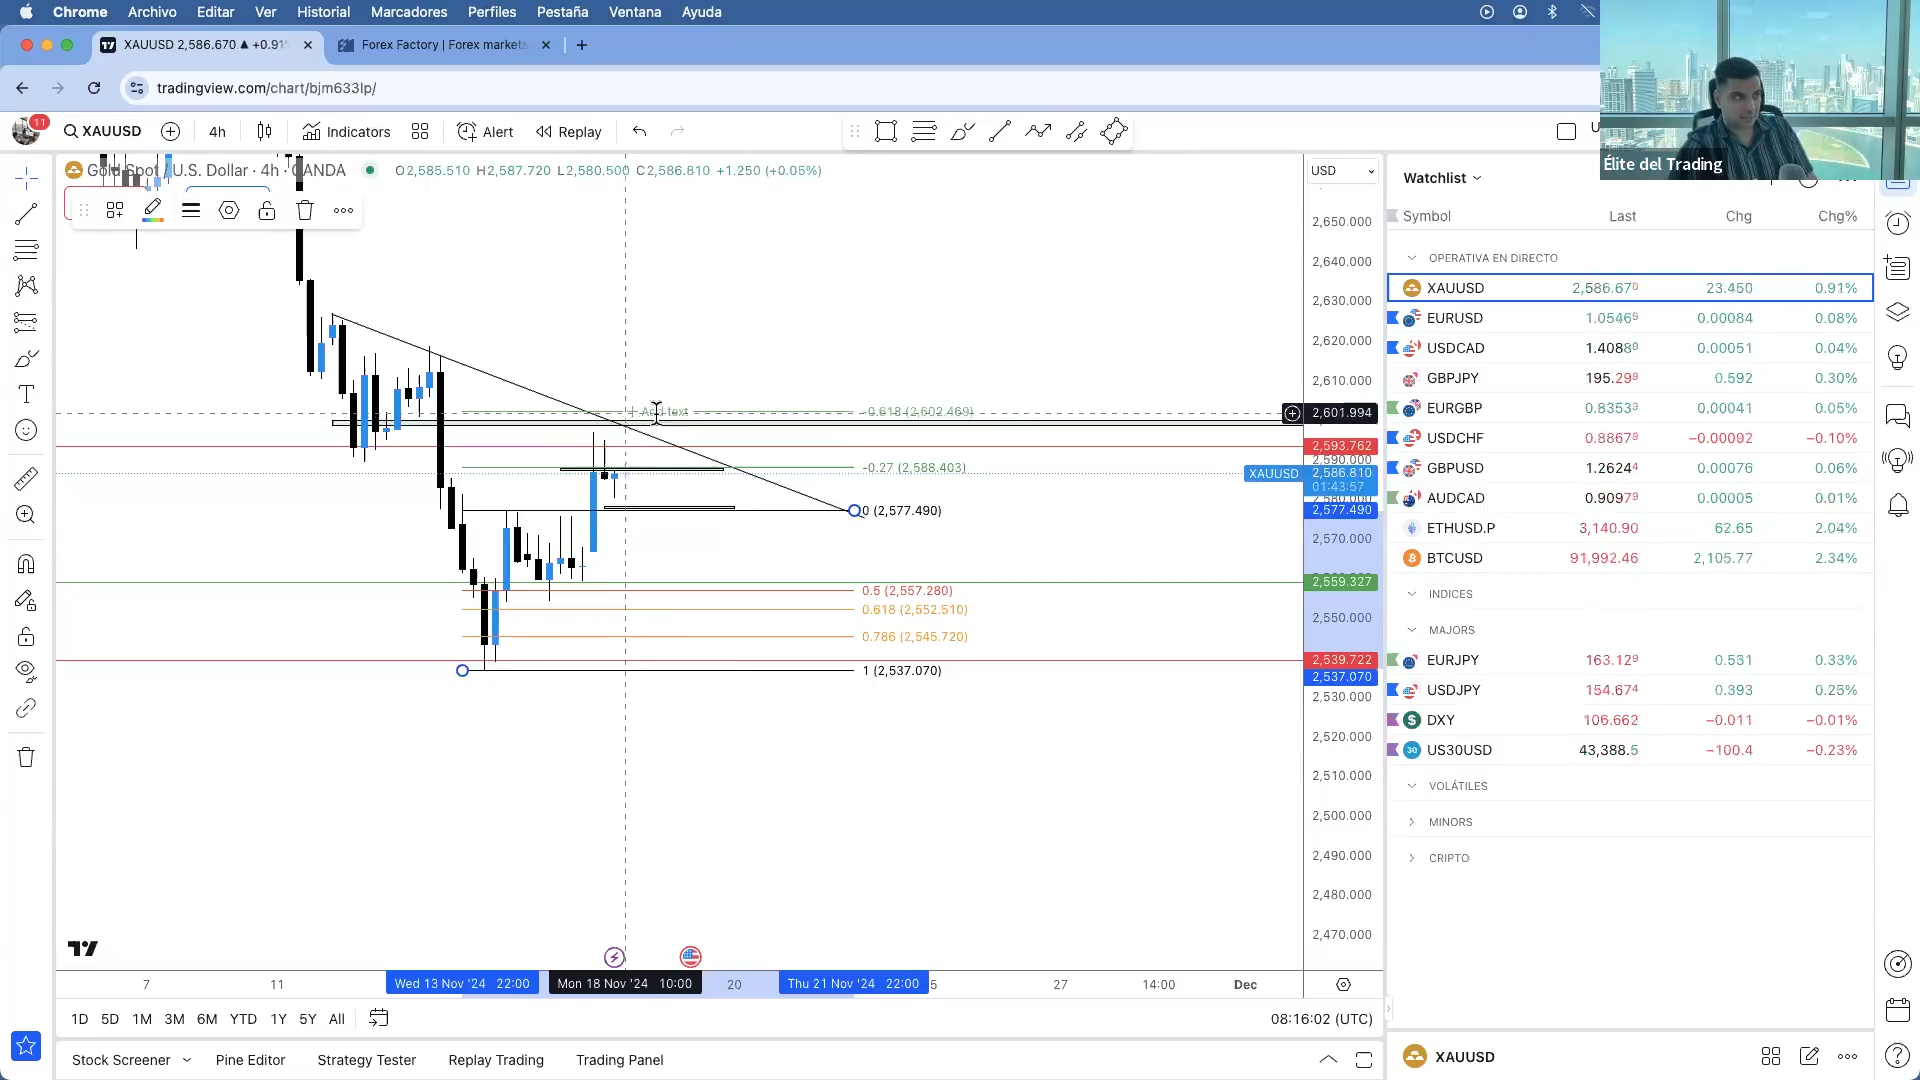The width and height of the screenshot is (1920, 1080).
Task: Open more options in floating drawing toolbar
Action: pyautogui.click(x=343, y=210)
